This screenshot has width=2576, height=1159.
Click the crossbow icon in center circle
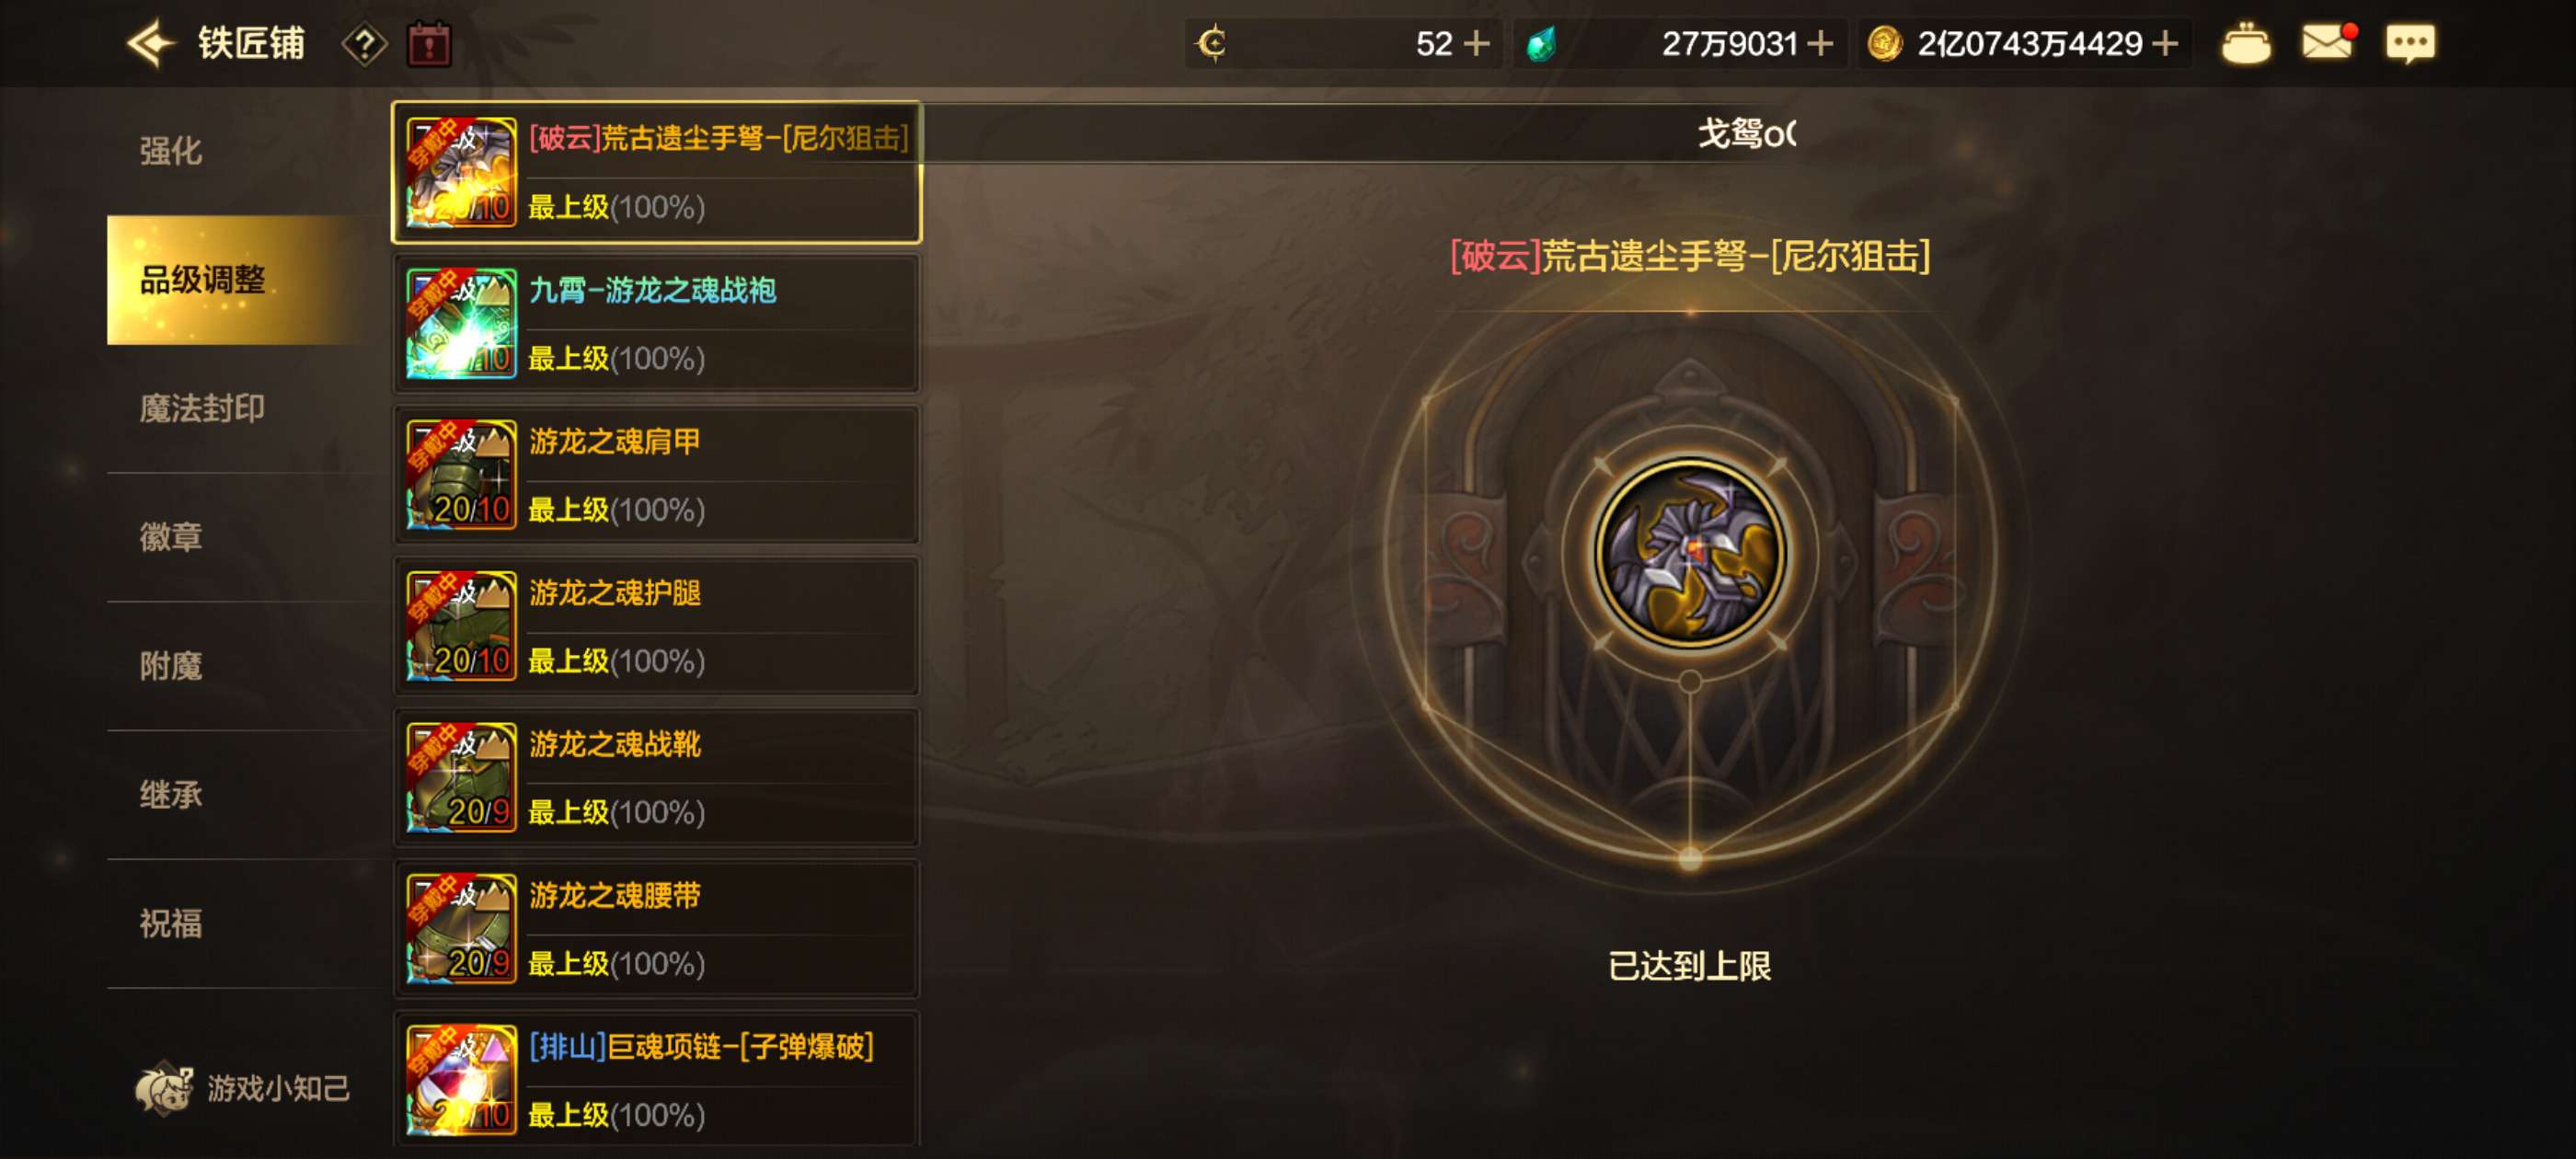coord(1689,553)
